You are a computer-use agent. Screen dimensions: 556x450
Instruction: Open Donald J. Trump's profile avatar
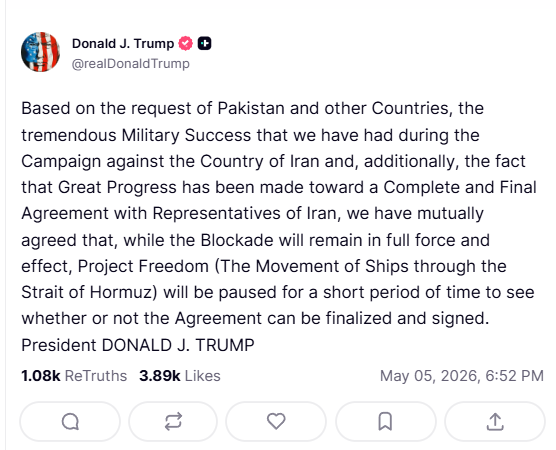point(40,52)
